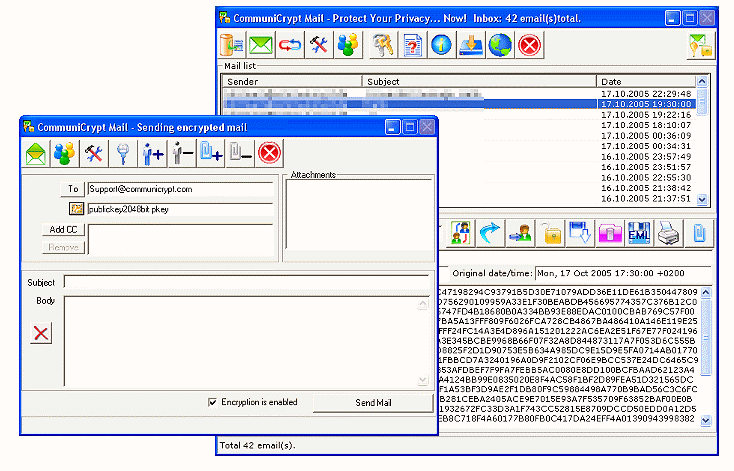The width and height of the screenshot is (734, 471).
Task: Click the Sender column header
Action: tap(292, 81)
